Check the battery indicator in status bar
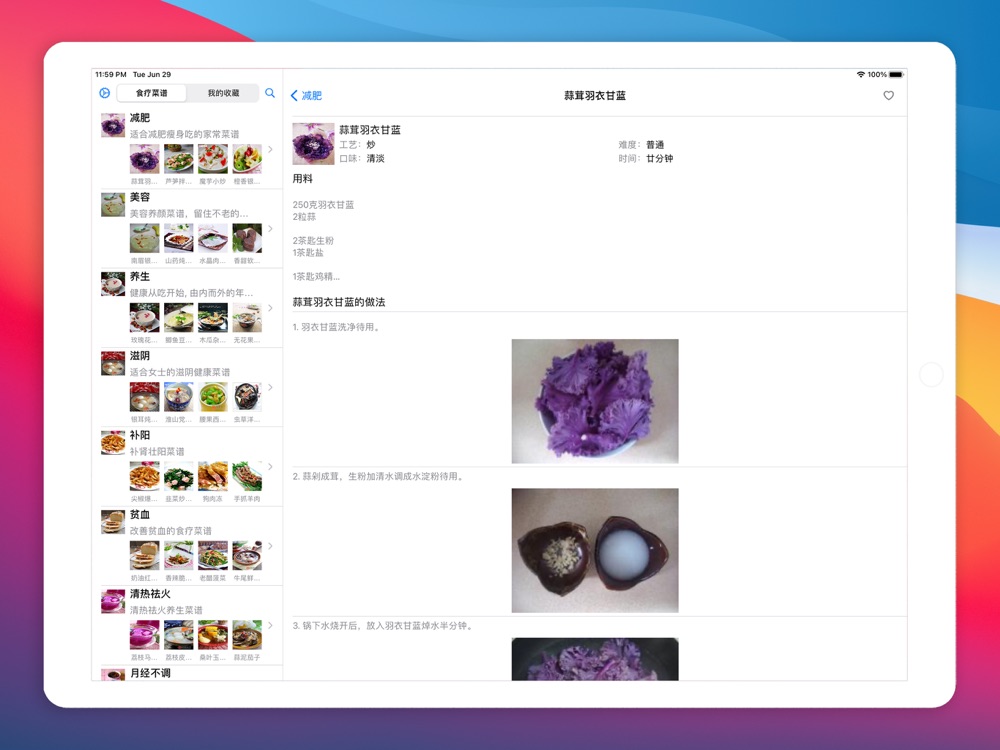Viewport: 1000px width, 750px height. click(x=896, y=75)
